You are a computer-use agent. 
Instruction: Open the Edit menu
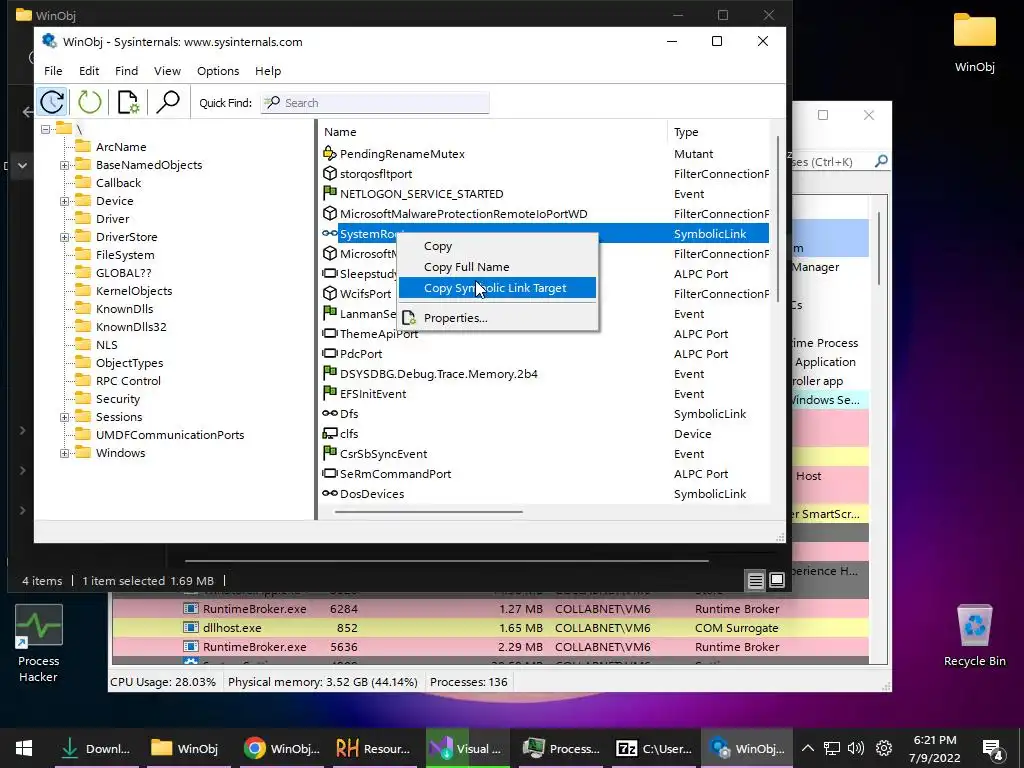[x=89, y=71]
